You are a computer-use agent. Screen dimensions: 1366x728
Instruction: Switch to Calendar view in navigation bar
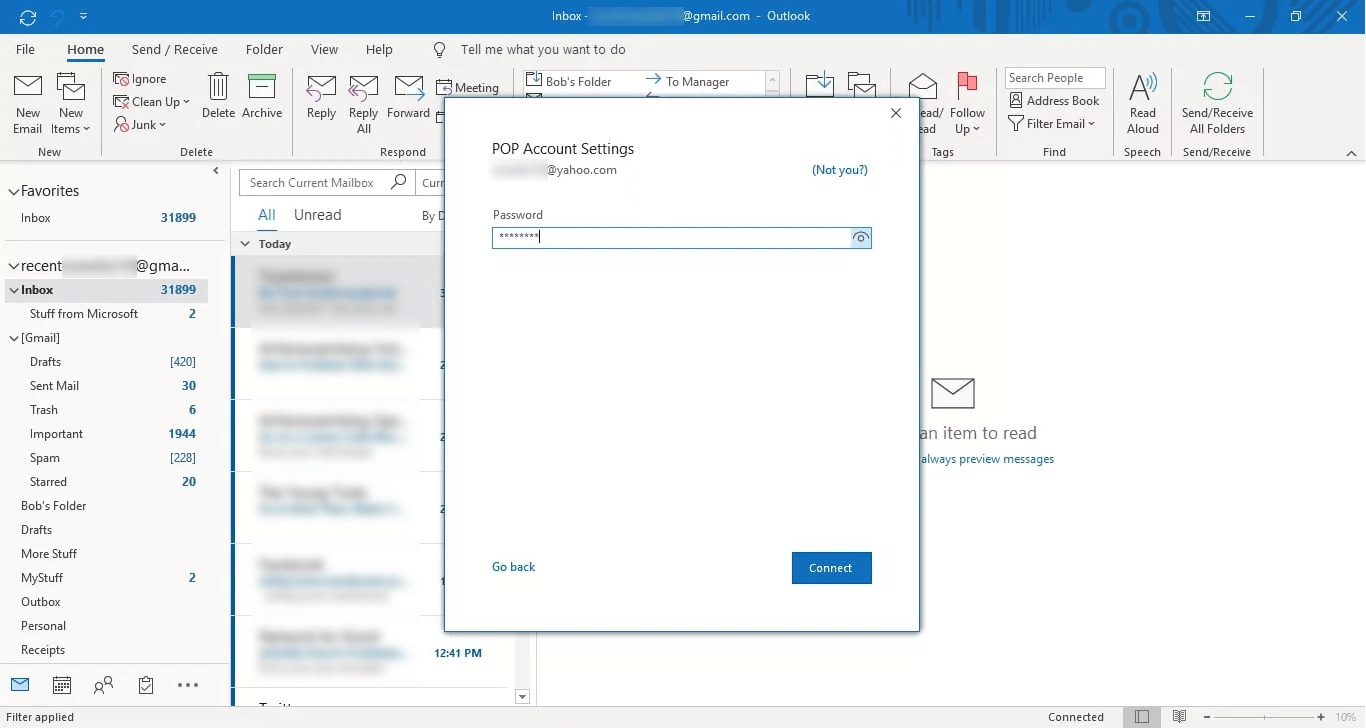click(x=61, y=685)
